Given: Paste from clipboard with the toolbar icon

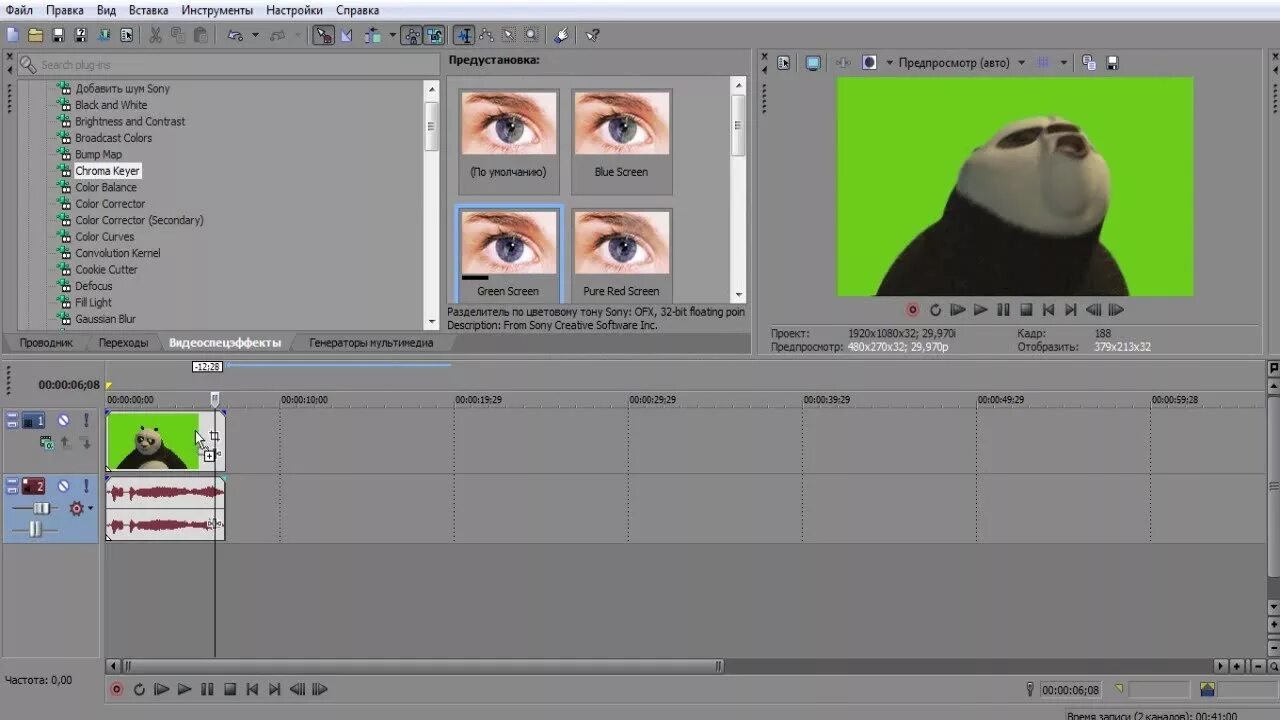Looking at the screenshot, I should point(200,35).
